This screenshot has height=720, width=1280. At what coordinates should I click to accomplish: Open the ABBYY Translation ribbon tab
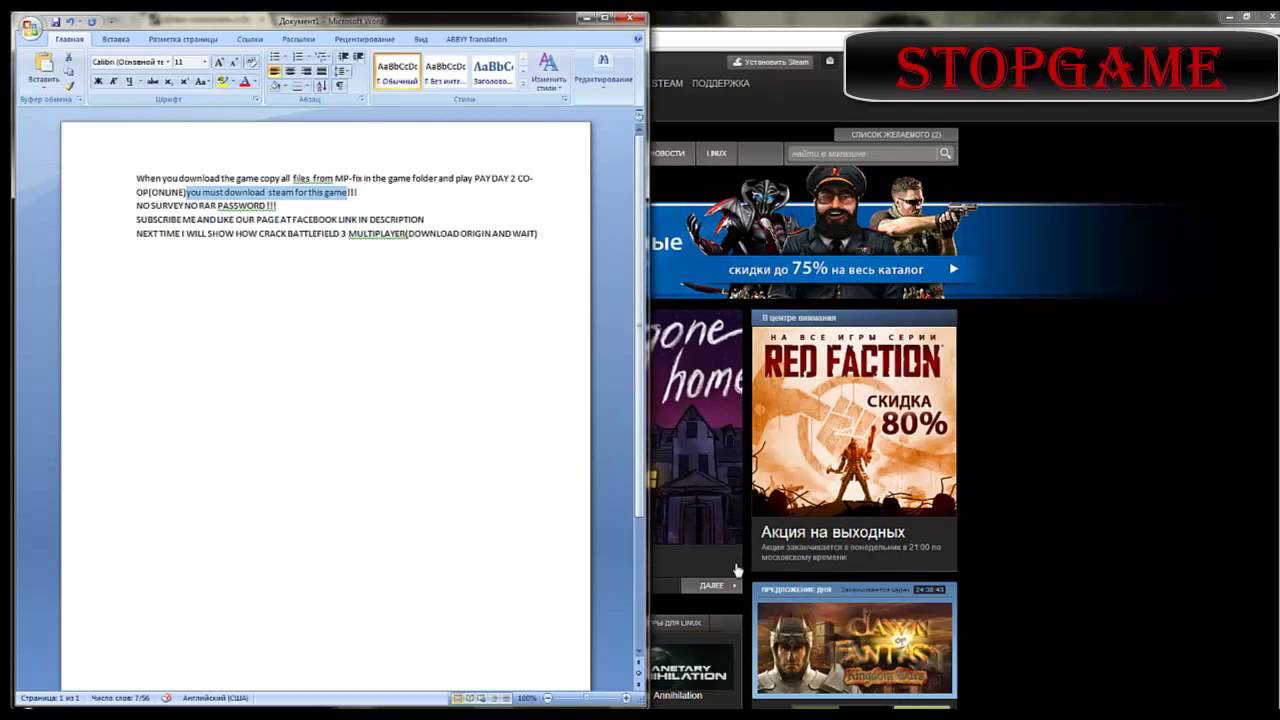[476, 39]
